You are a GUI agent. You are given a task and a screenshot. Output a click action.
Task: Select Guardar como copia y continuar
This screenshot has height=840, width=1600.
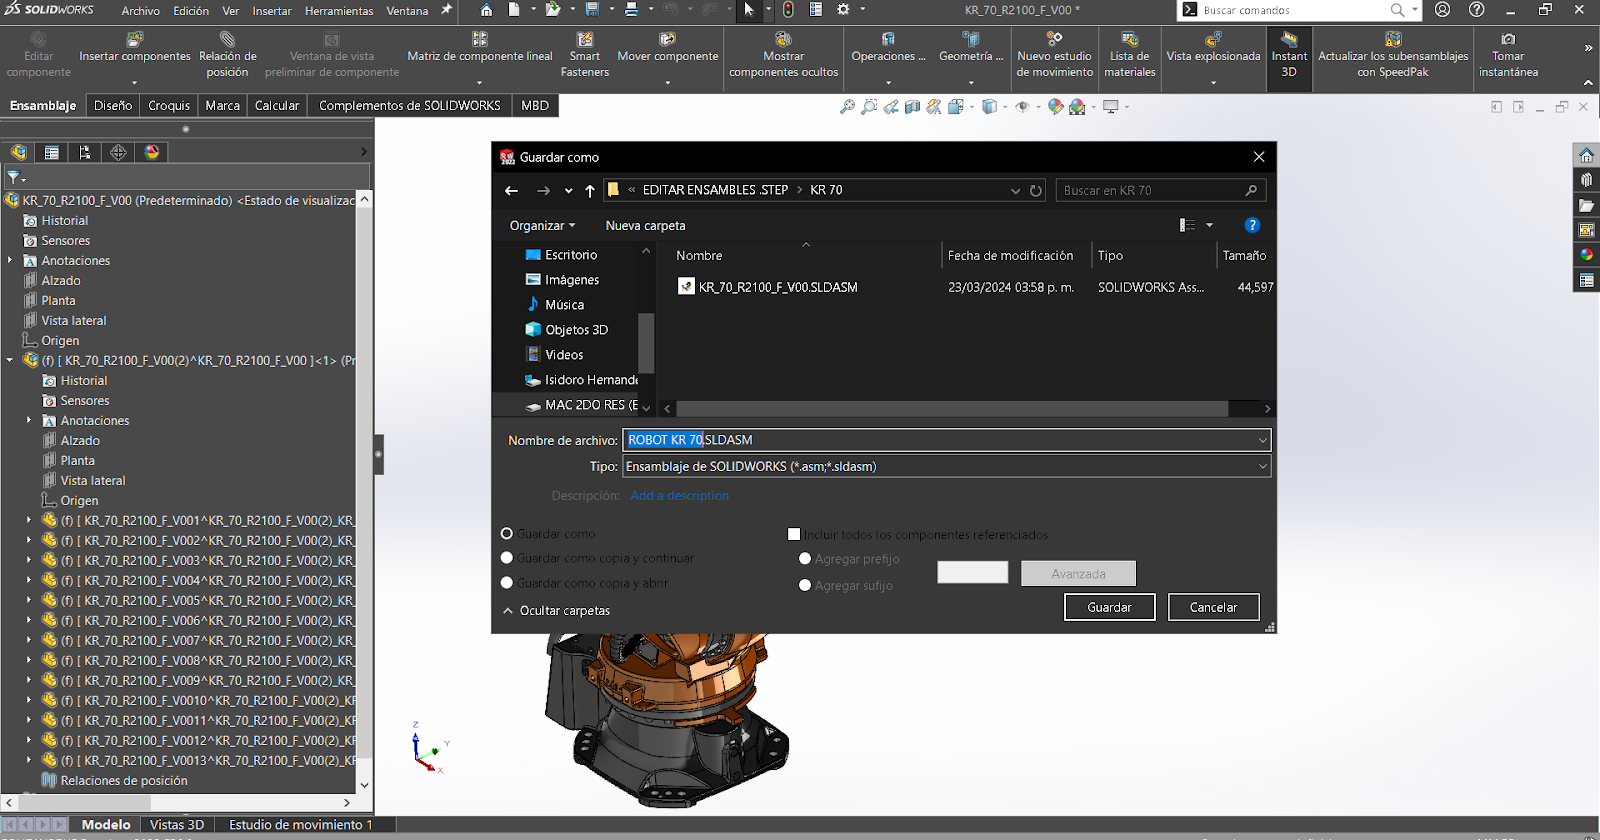click(x=507, y=558)
